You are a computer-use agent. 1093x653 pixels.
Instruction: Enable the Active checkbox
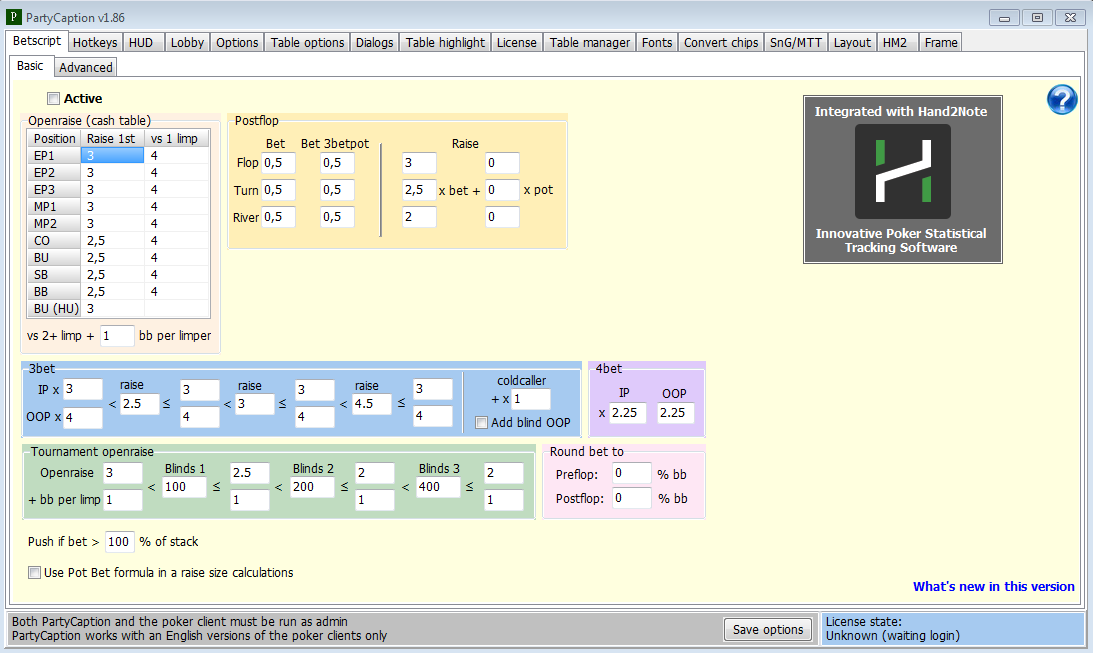click(54, 98)
